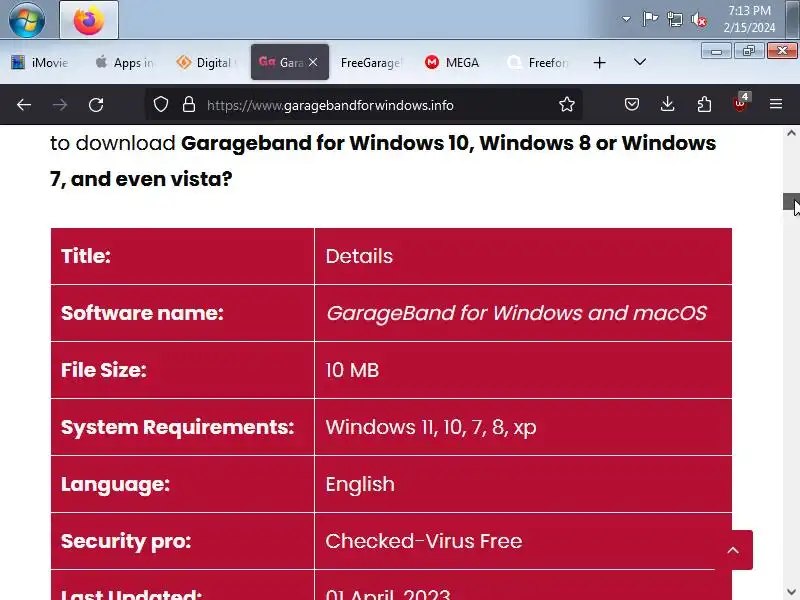The width and height of the screenshot is (800, 600).
Task: Bookmark this page with star icon
Action: (x=567, y=105)
